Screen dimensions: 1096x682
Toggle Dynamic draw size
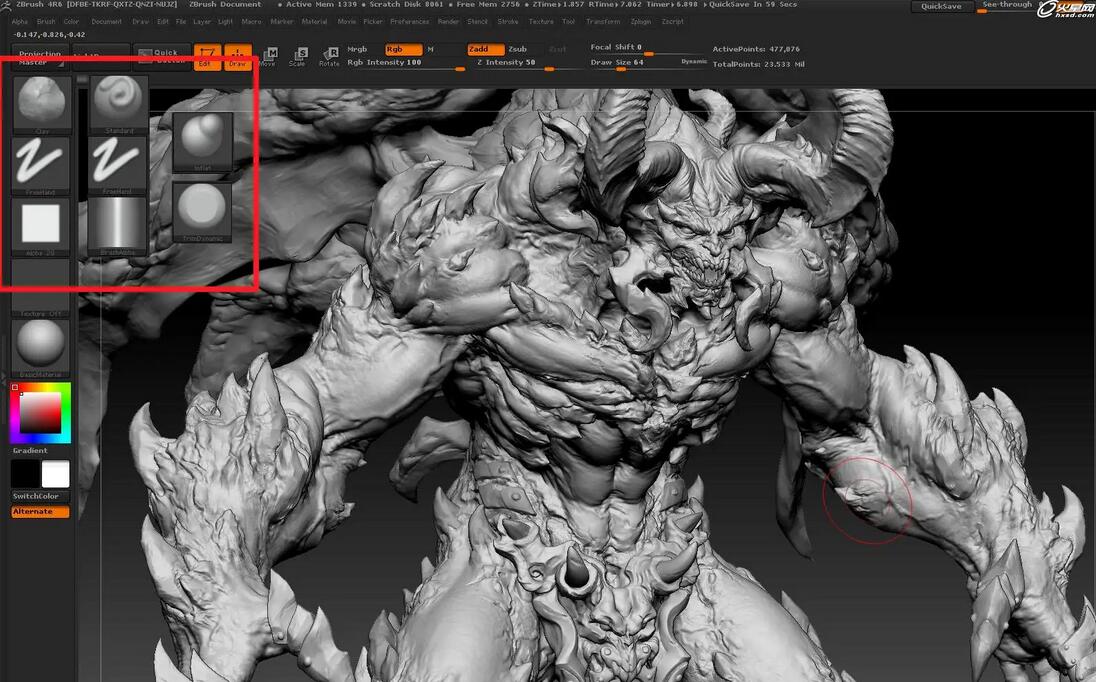coord(694,61)
